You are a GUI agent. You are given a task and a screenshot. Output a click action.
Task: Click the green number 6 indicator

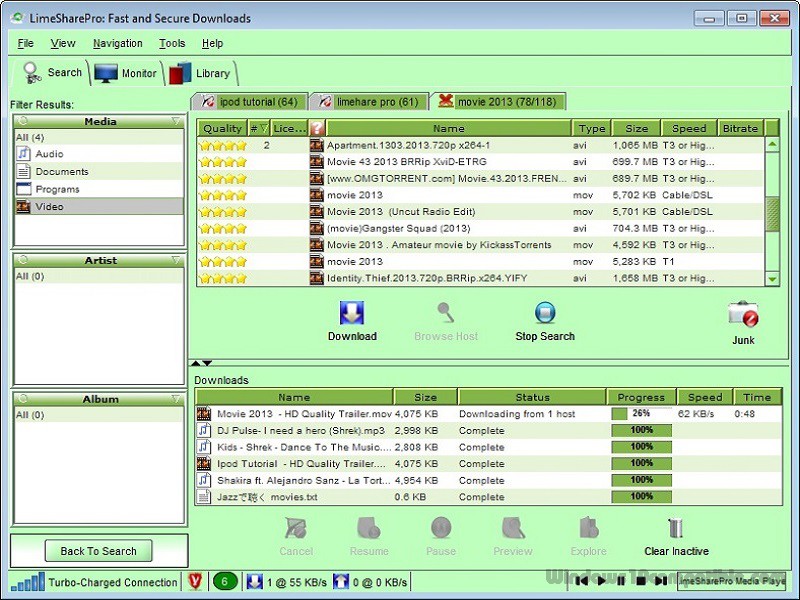click(224, 582)
